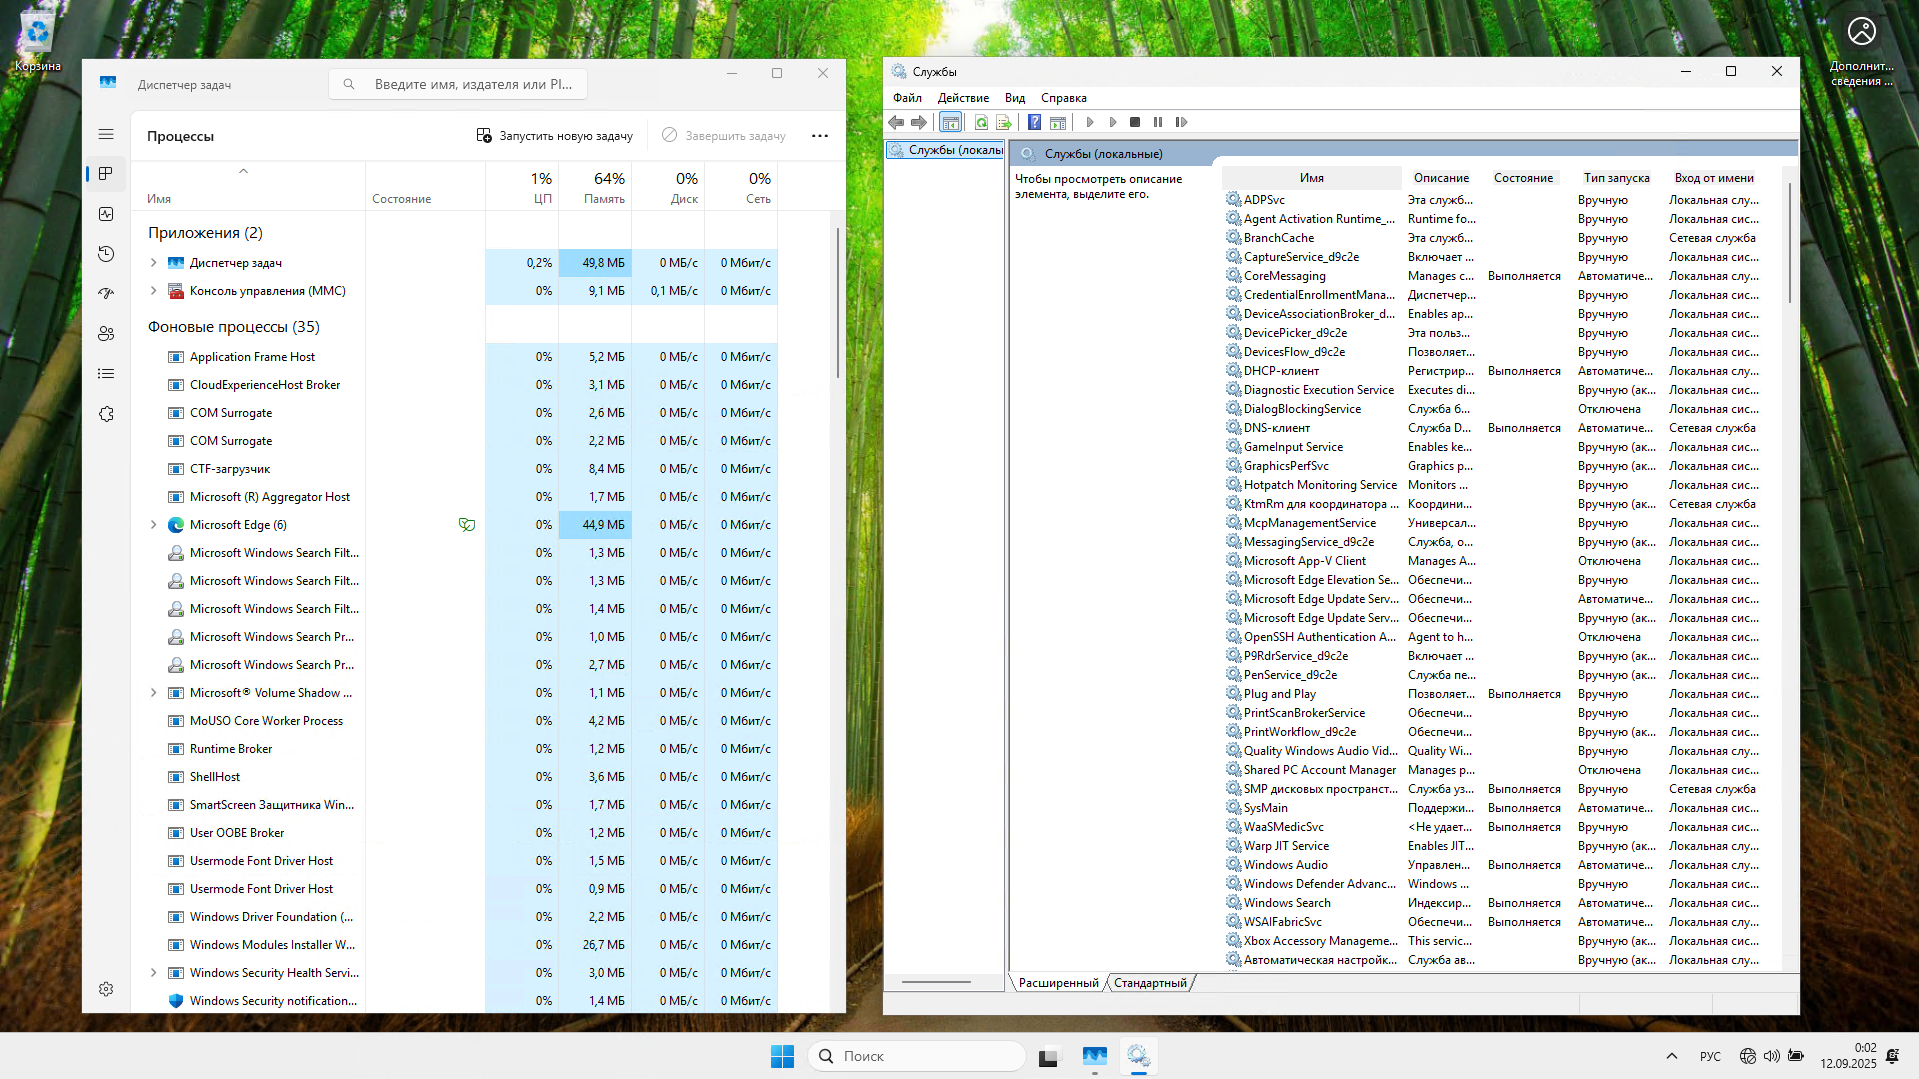1919x1079 pixels.
Task: Focus the Task Manager search field
Action: point(458,84)
